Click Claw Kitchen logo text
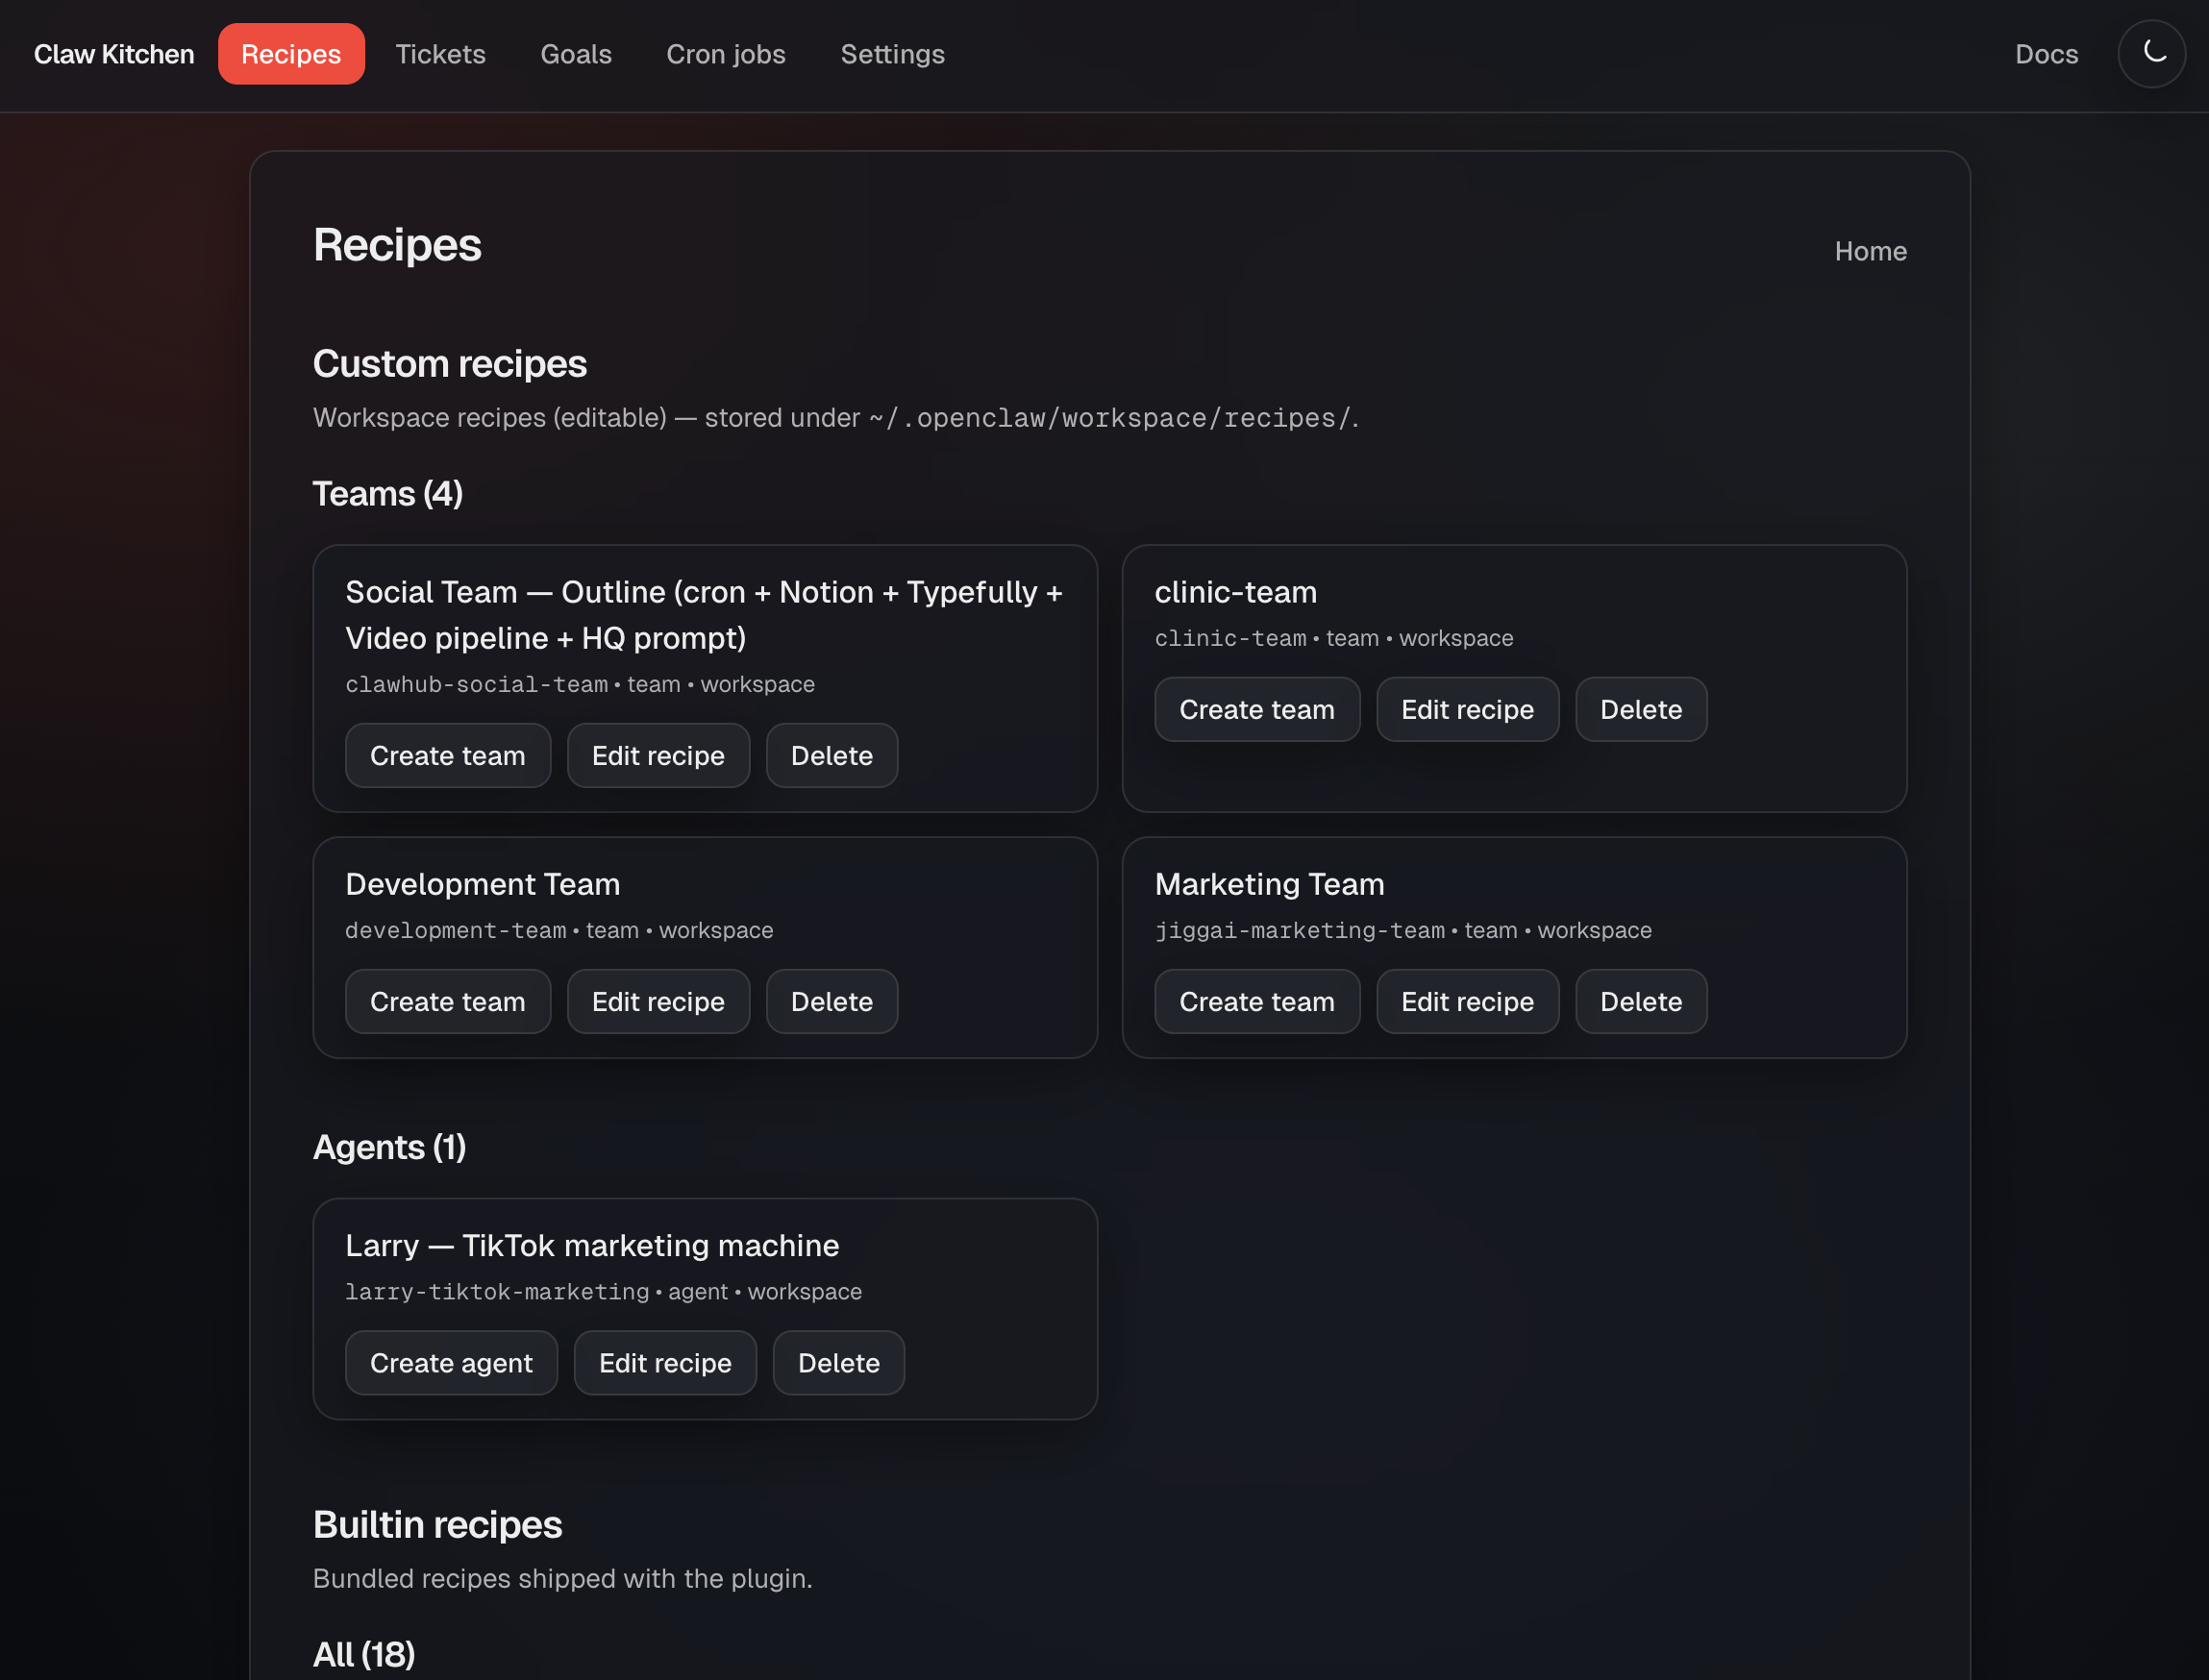The width and height of the screenshot is (2209, 1680). [114, 54]
